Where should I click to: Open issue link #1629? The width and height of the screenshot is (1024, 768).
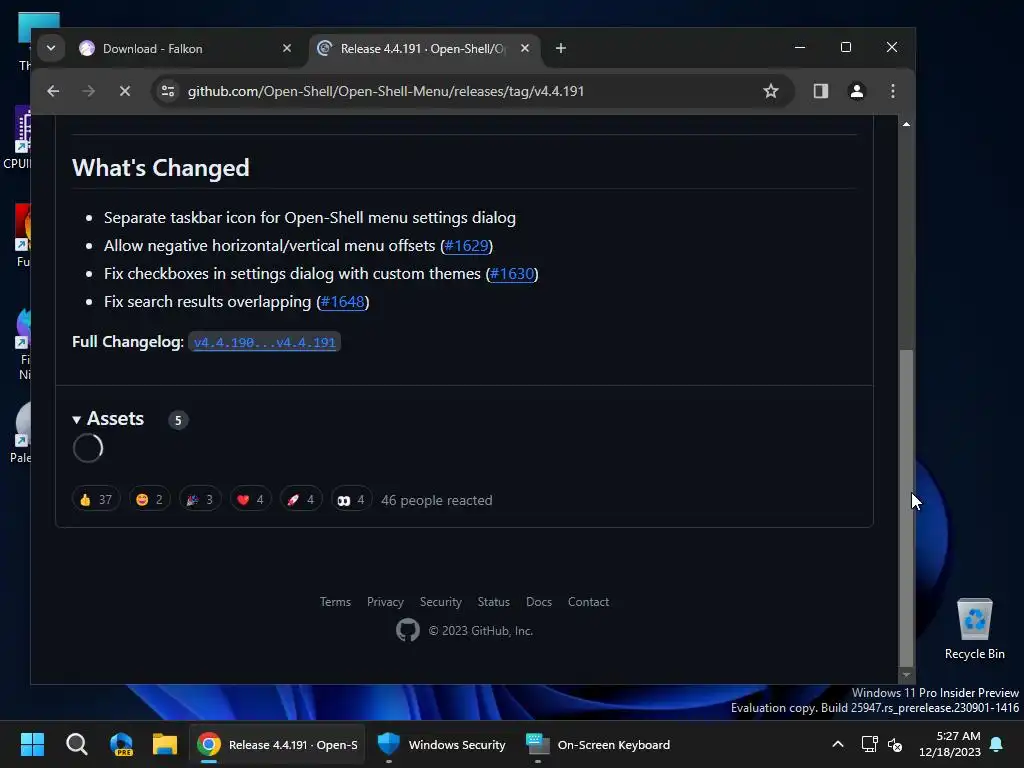coord(466,246)
